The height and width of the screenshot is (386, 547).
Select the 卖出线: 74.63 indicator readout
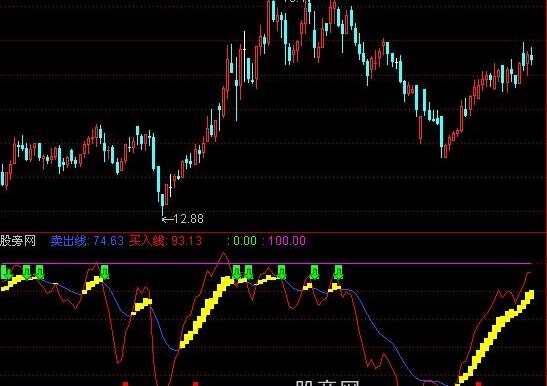(x=87, y=241)
